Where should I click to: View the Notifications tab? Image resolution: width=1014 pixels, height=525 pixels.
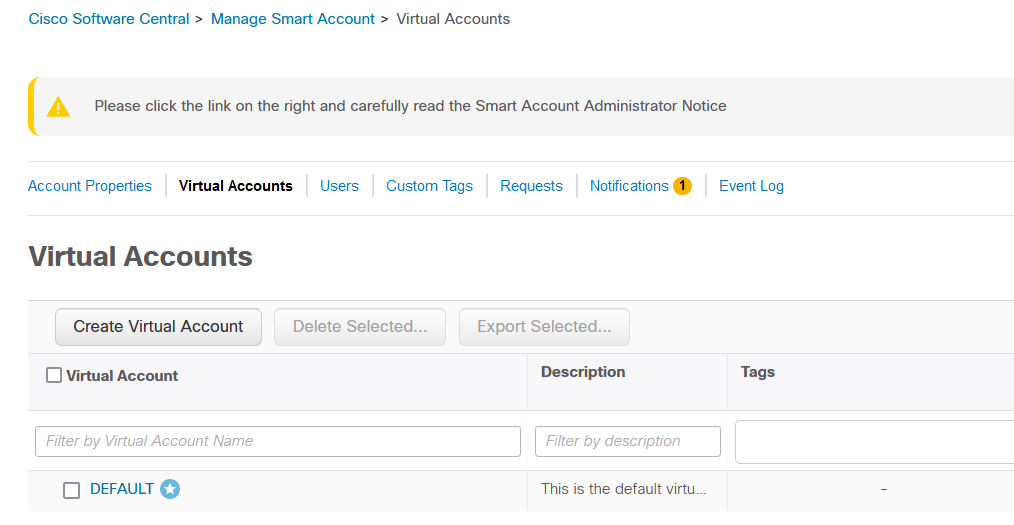pos(629,186)
